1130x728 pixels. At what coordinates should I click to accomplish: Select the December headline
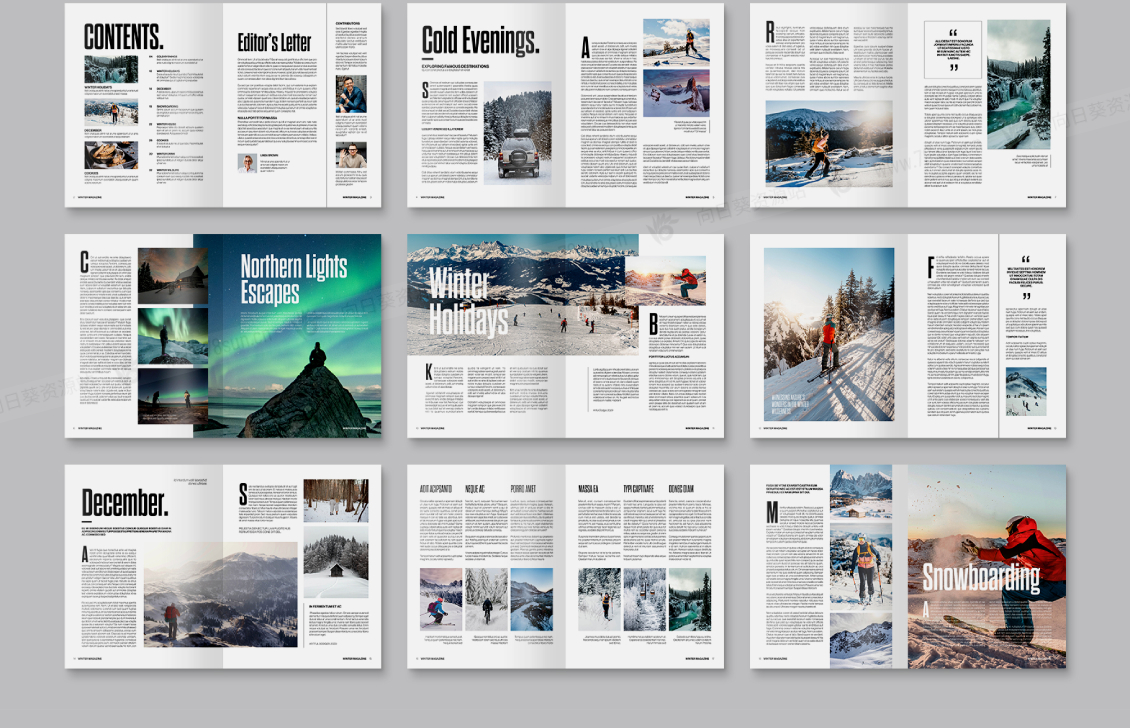[x=125, y=501]
